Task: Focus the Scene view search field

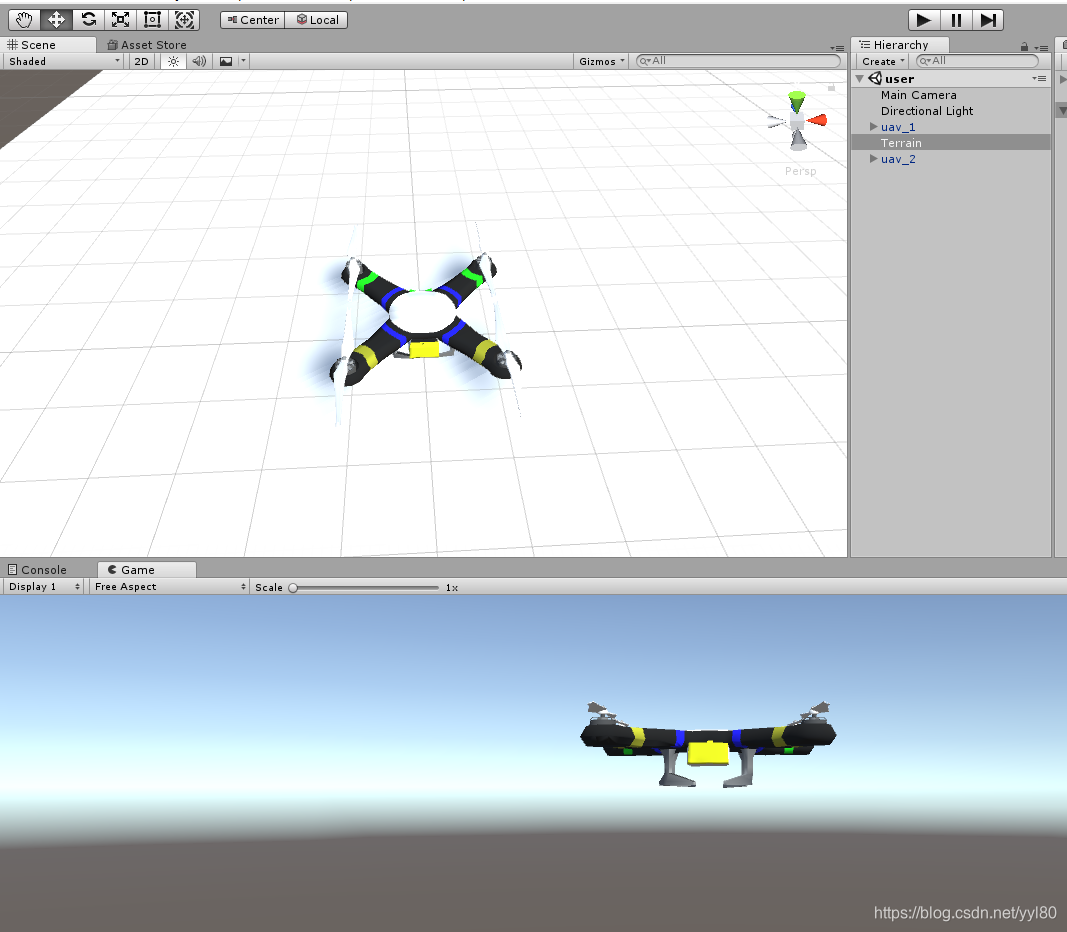Action: pos(738,61)
